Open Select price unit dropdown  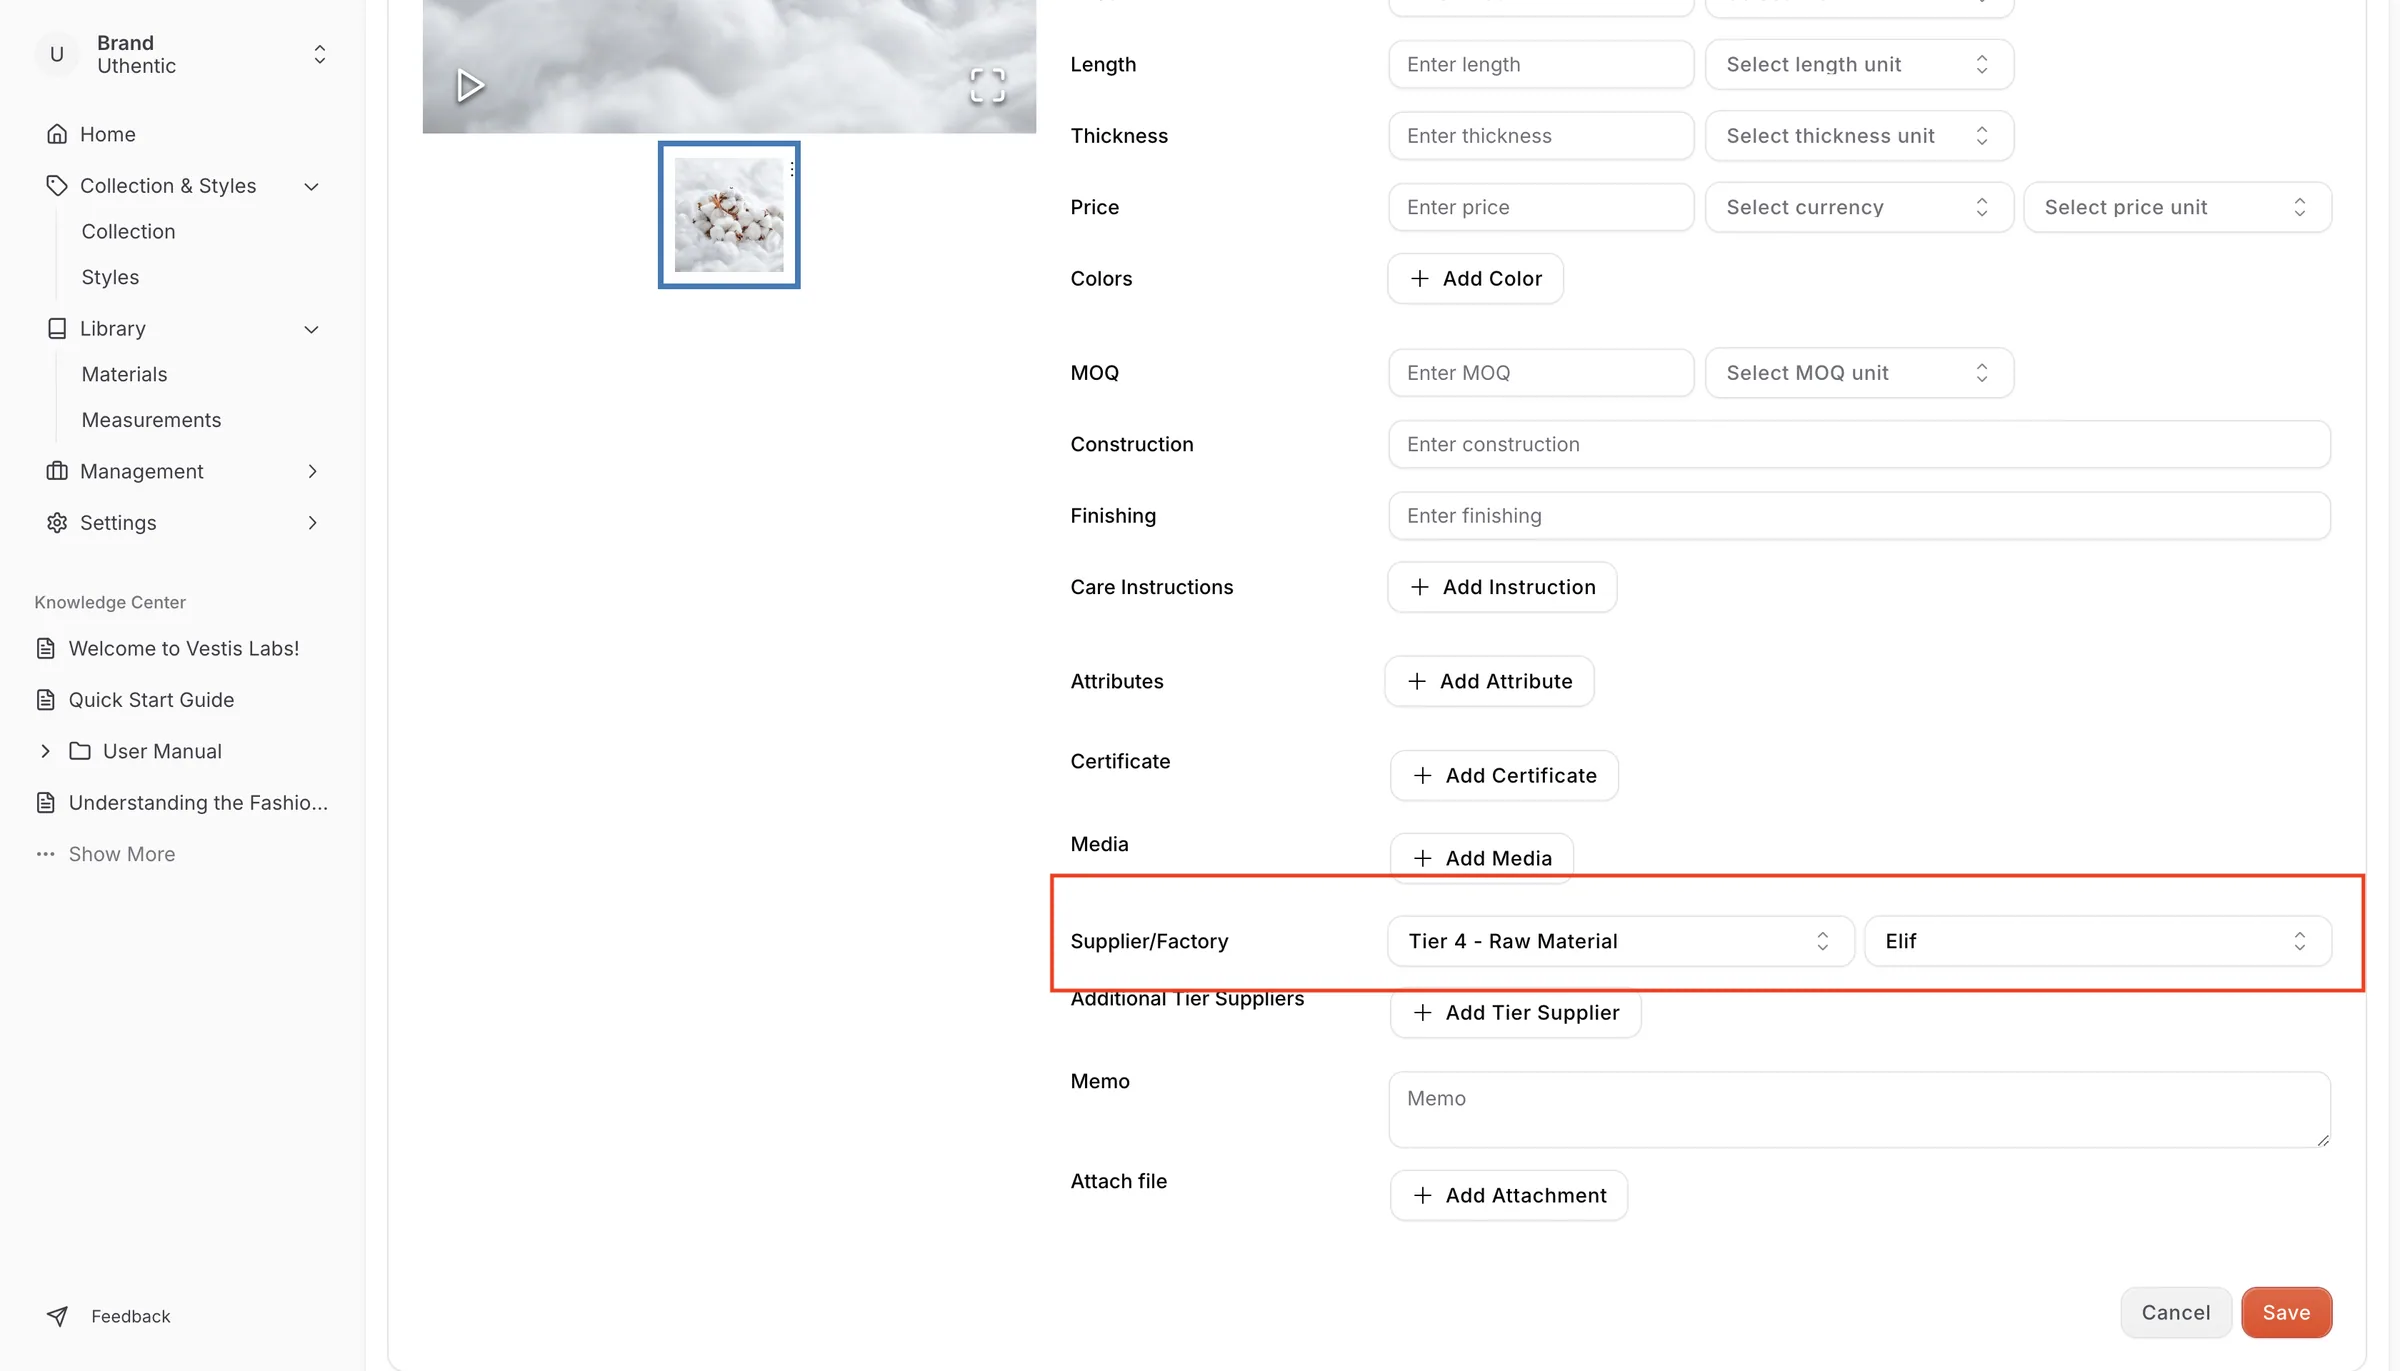tap(2178, 207)
